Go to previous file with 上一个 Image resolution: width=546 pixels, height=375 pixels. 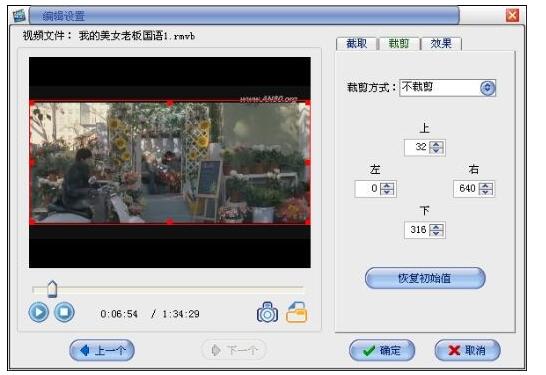pyautogui.click(x=102, y=350)
